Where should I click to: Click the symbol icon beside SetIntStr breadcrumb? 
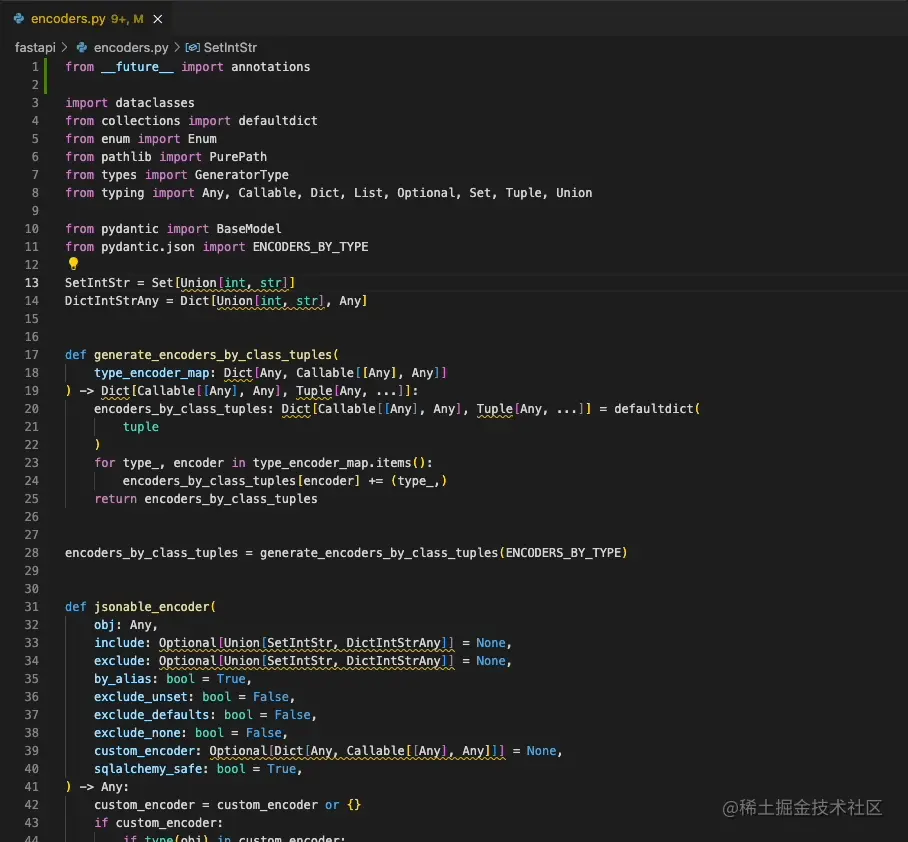click(x=193, y=47)
